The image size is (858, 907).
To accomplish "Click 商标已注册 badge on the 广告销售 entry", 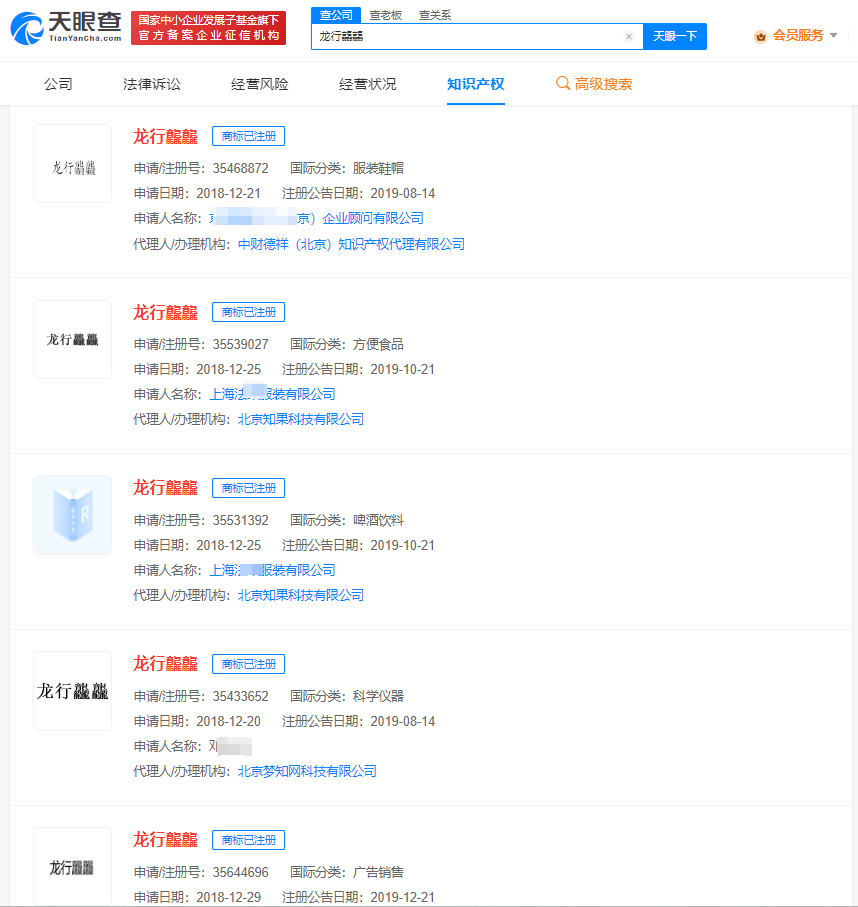I will [x=248, y=839].
